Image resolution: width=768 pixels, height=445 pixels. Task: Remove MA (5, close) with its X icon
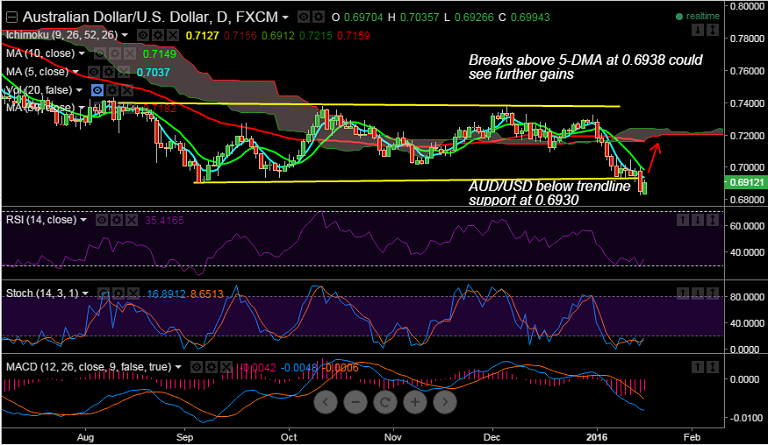click(123, 72)
